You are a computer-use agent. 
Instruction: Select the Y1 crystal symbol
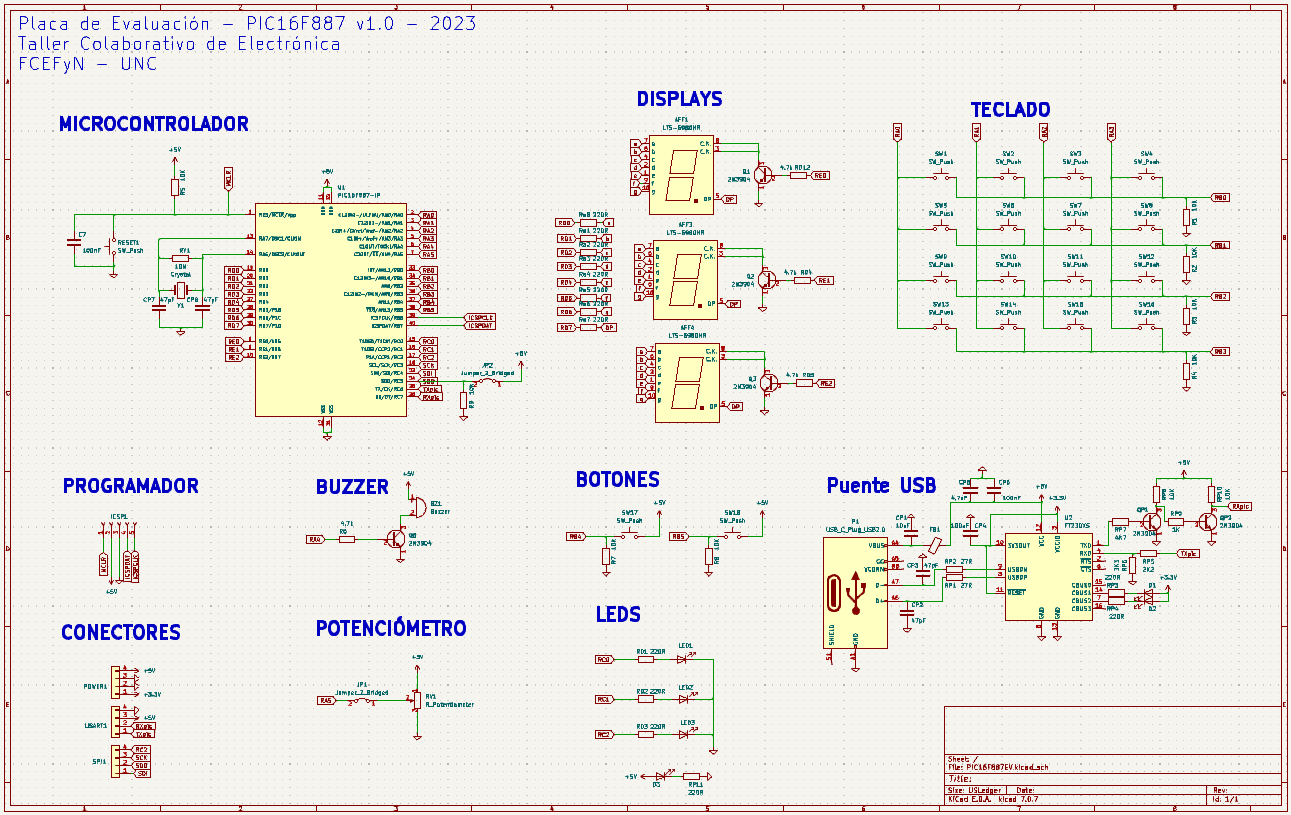[181, 289]
